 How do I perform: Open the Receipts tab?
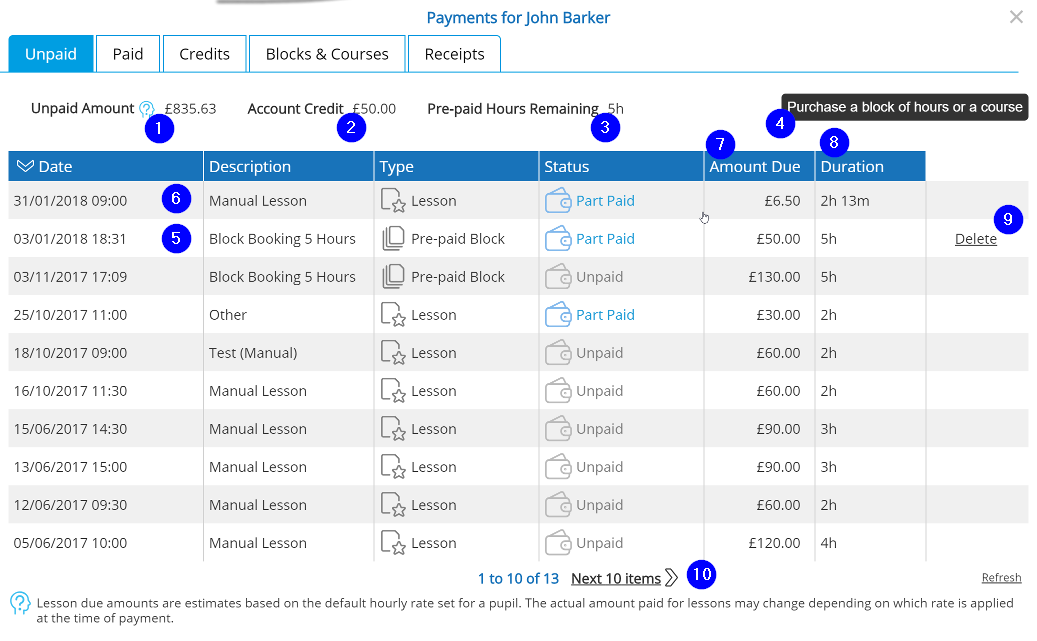coord(454,54)
